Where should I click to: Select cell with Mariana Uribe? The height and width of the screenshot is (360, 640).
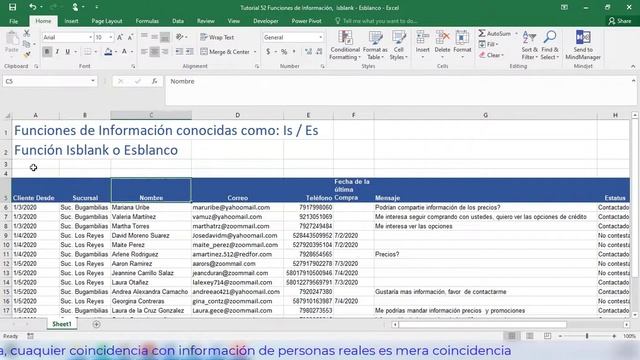(151, 207)
